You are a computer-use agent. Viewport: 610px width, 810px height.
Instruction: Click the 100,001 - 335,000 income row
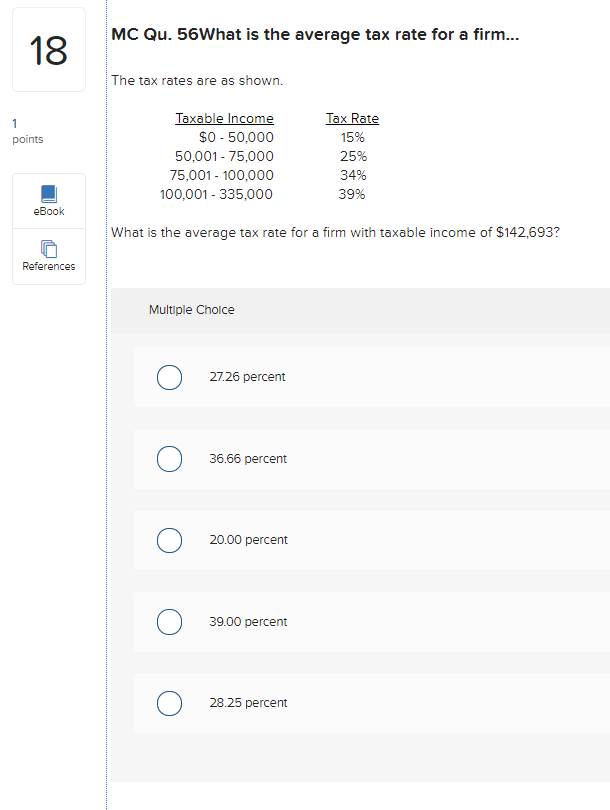tap(216, 194)
